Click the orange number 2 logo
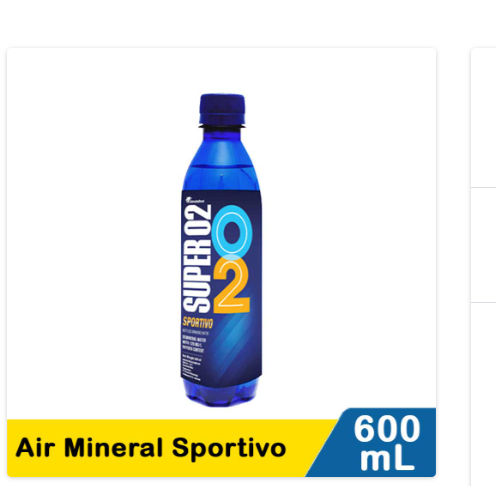Image resolution: width=496 pixels, height=496 pixels. (x=232, y=286)
